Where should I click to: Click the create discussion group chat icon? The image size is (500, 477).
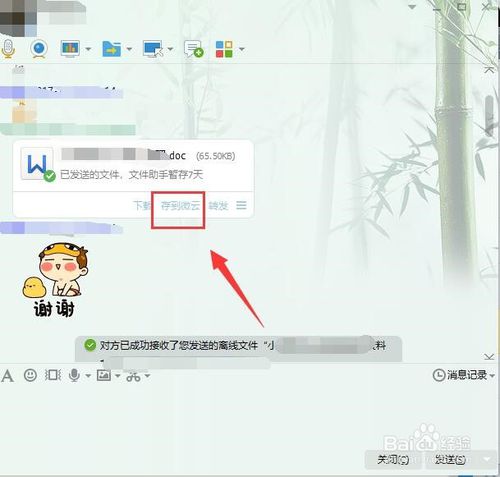pos(194,49)
